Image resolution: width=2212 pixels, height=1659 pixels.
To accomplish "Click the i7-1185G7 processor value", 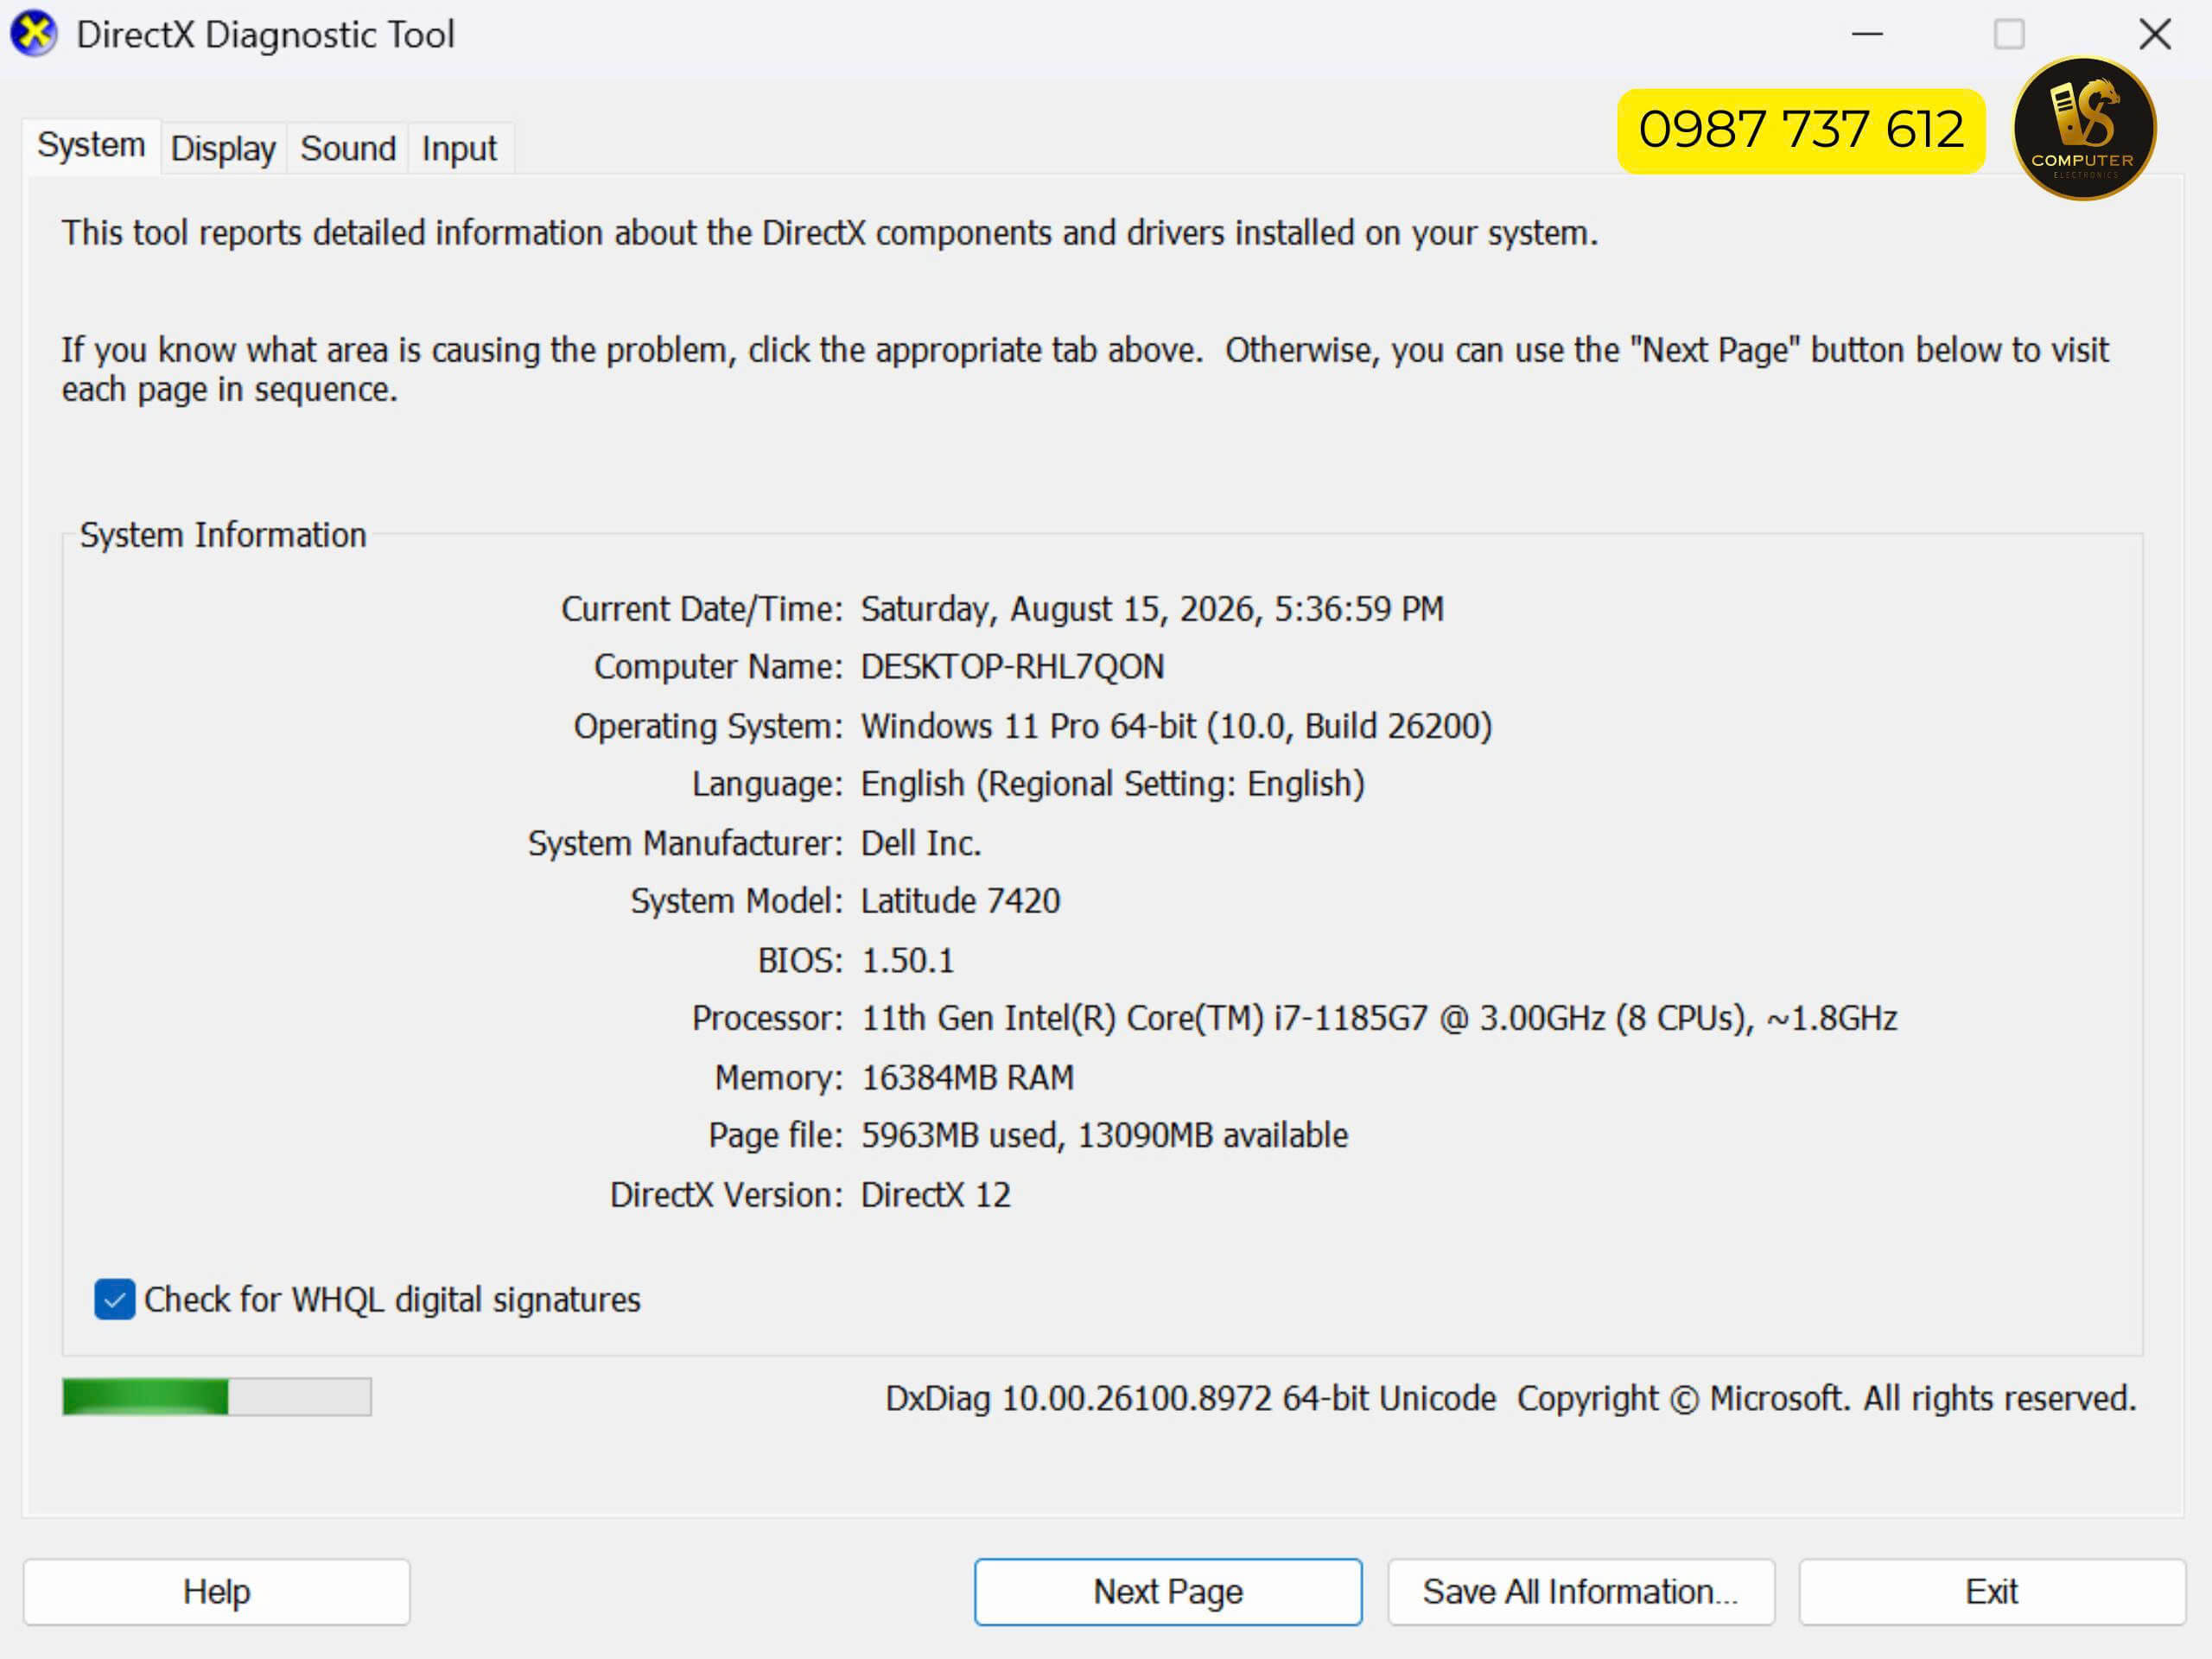I will [1379, 1018].
